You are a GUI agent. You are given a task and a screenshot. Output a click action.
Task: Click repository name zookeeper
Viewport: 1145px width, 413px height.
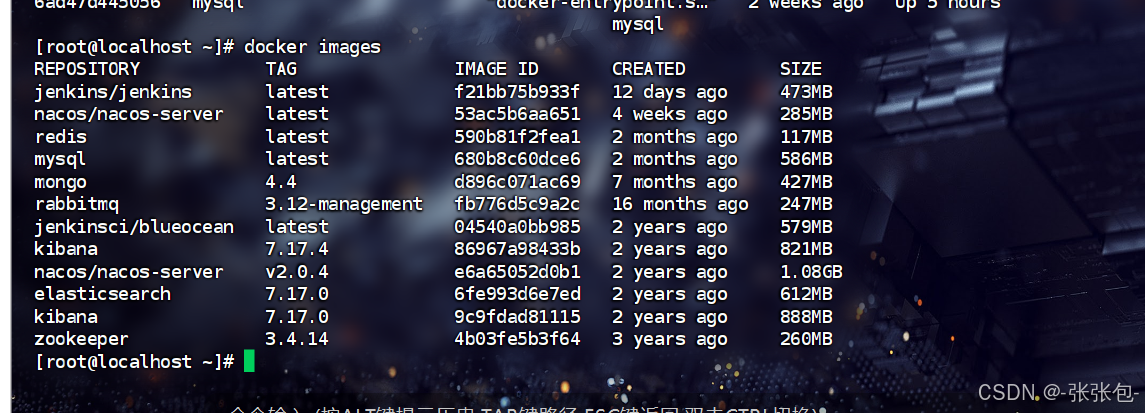pos(82,339)
